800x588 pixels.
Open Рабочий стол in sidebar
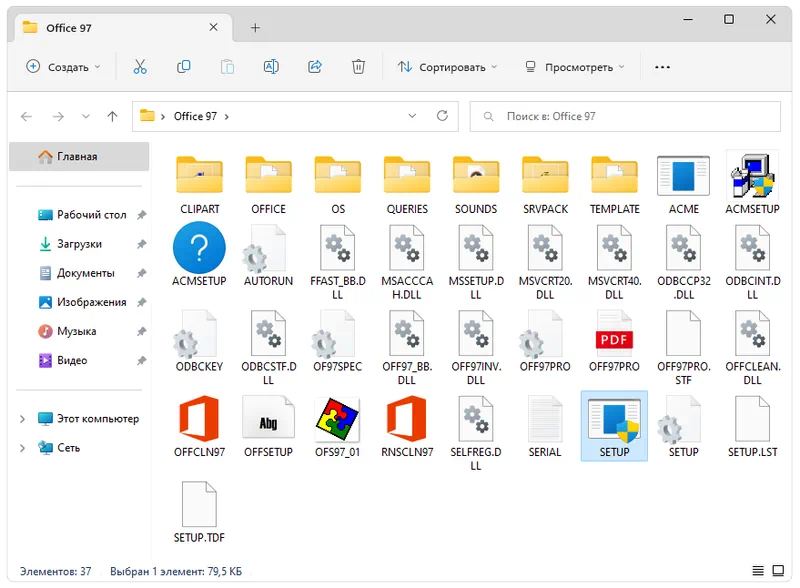(82, 215)
